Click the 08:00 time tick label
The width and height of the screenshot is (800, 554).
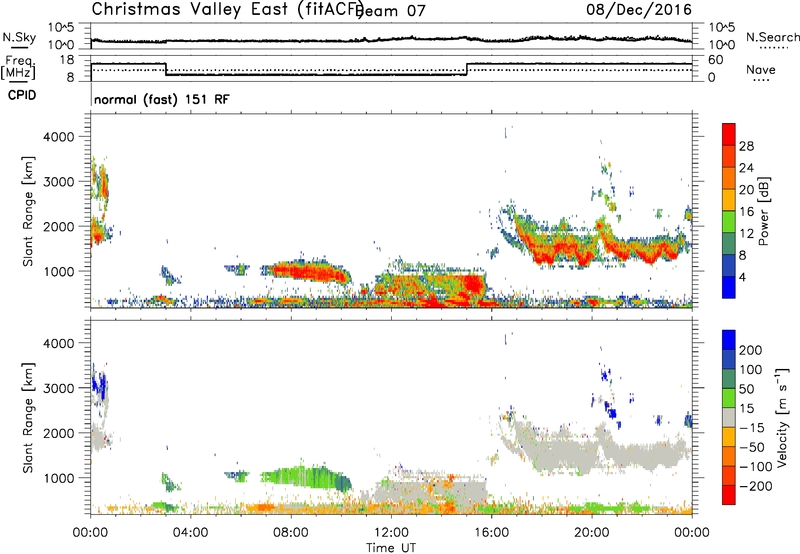291,533
